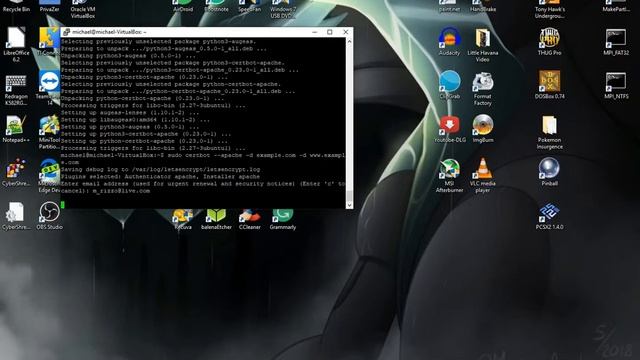Viewport: 640px width, 360px height.
Task: Minimize the michael@michael-VirtualBox terminal window
Action: [314, 32]
